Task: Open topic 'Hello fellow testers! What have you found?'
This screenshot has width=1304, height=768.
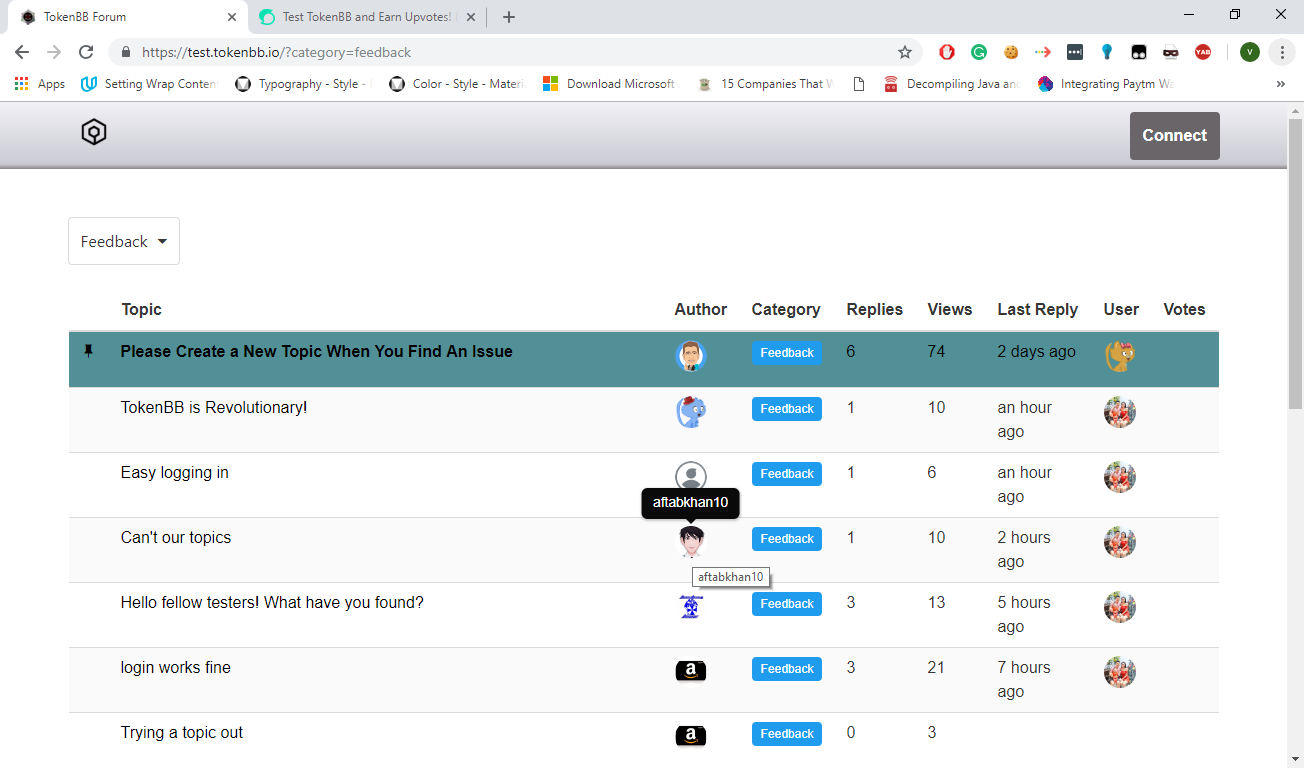Action: point(272,602)
